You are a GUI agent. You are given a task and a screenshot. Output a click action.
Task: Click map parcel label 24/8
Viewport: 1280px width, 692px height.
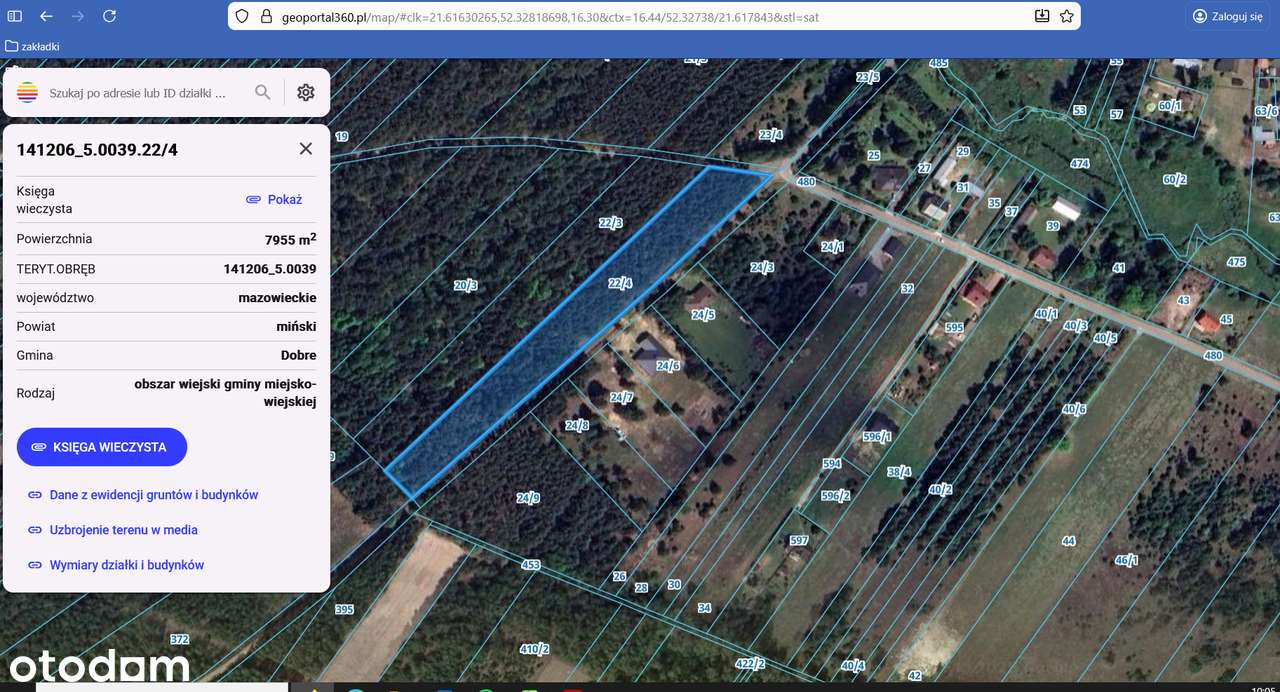pyautogui.click(x=577, y=426)
